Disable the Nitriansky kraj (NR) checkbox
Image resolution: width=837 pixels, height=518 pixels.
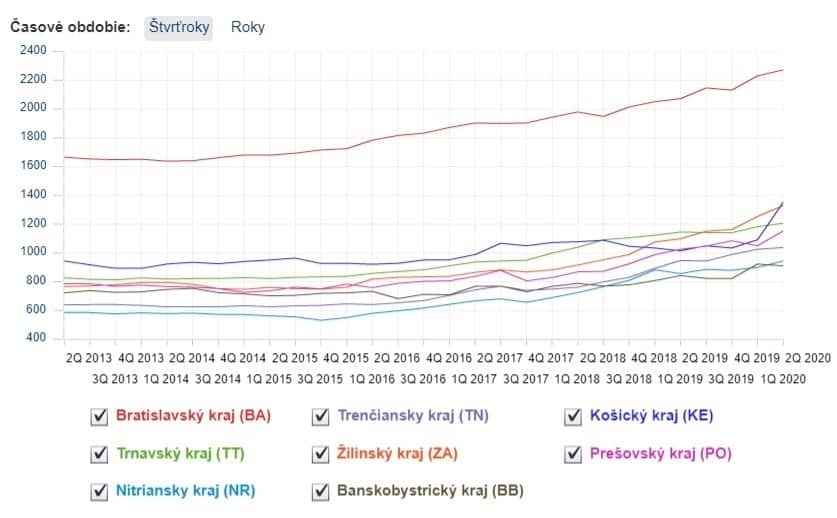99,491
